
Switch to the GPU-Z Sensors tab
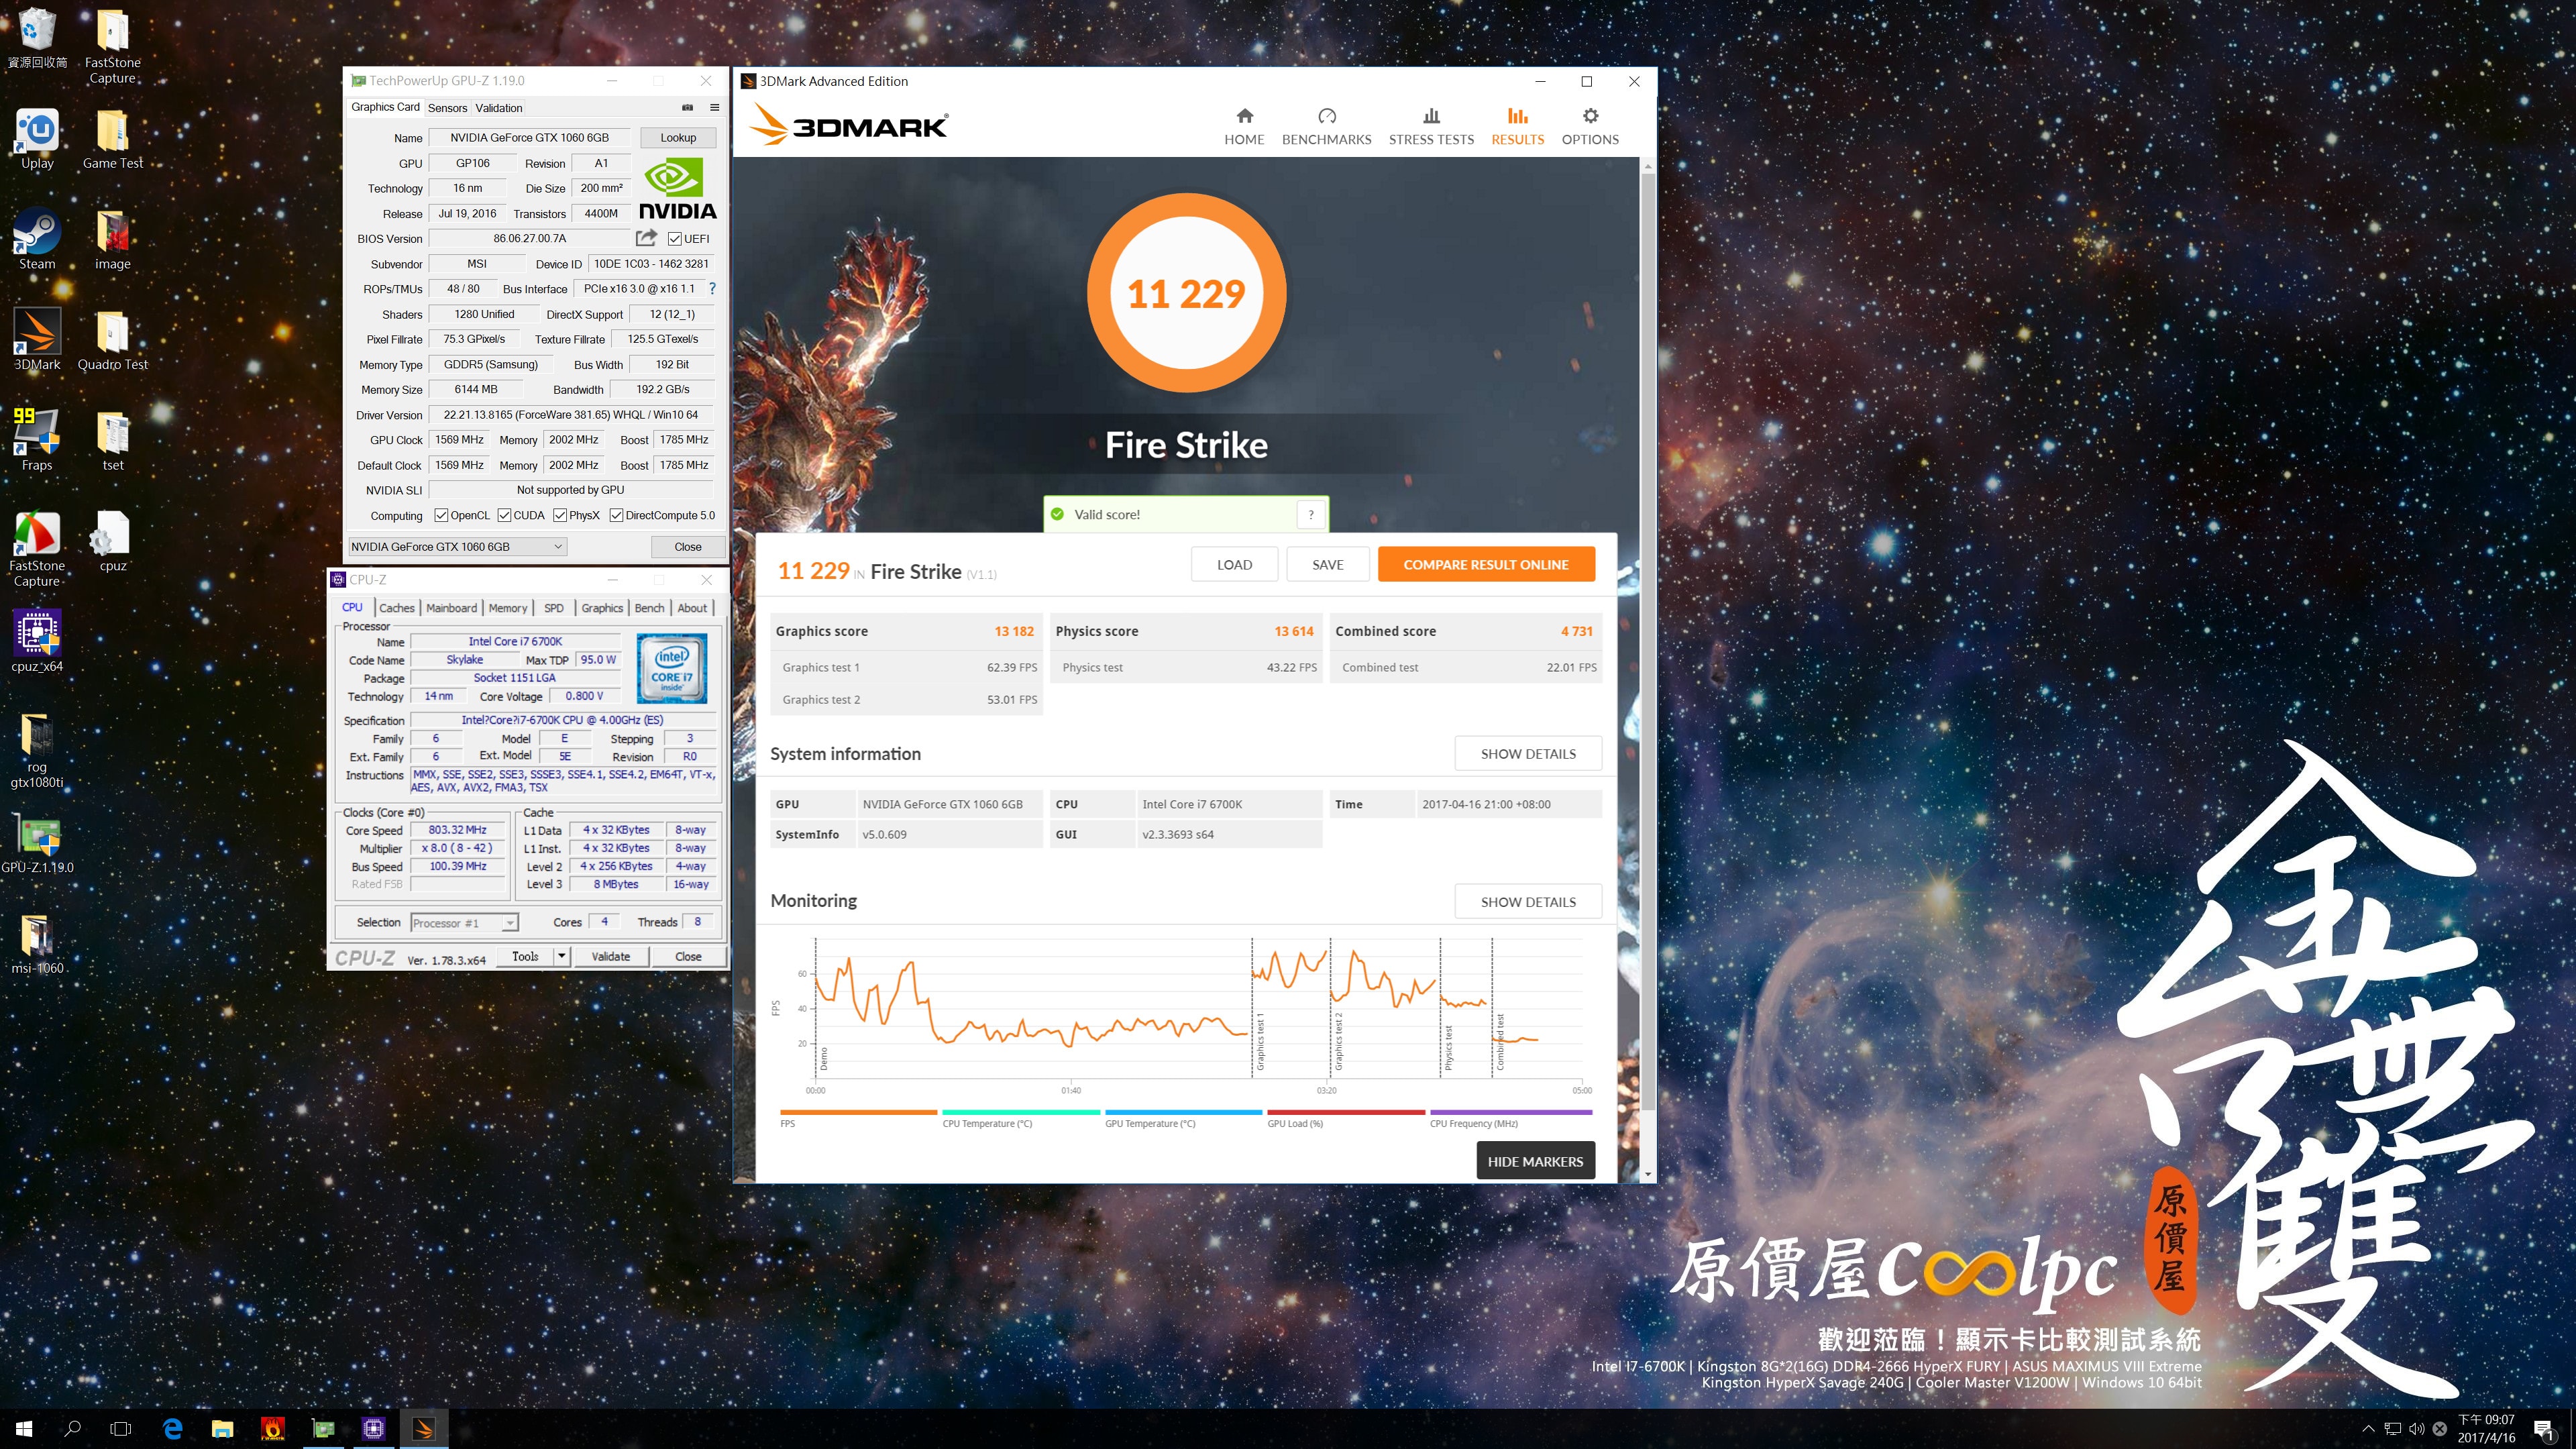[447, 108]
